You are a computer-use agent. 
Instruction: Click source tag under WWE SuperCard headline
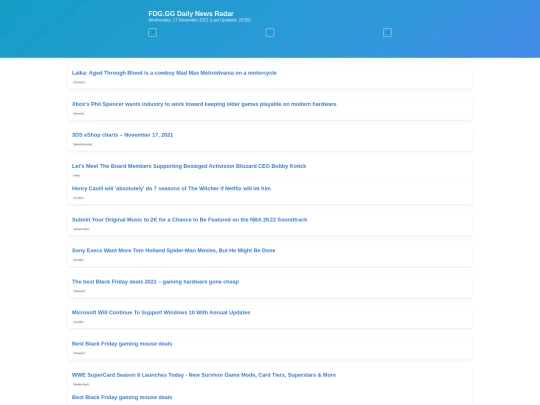[x=81, y=384]
